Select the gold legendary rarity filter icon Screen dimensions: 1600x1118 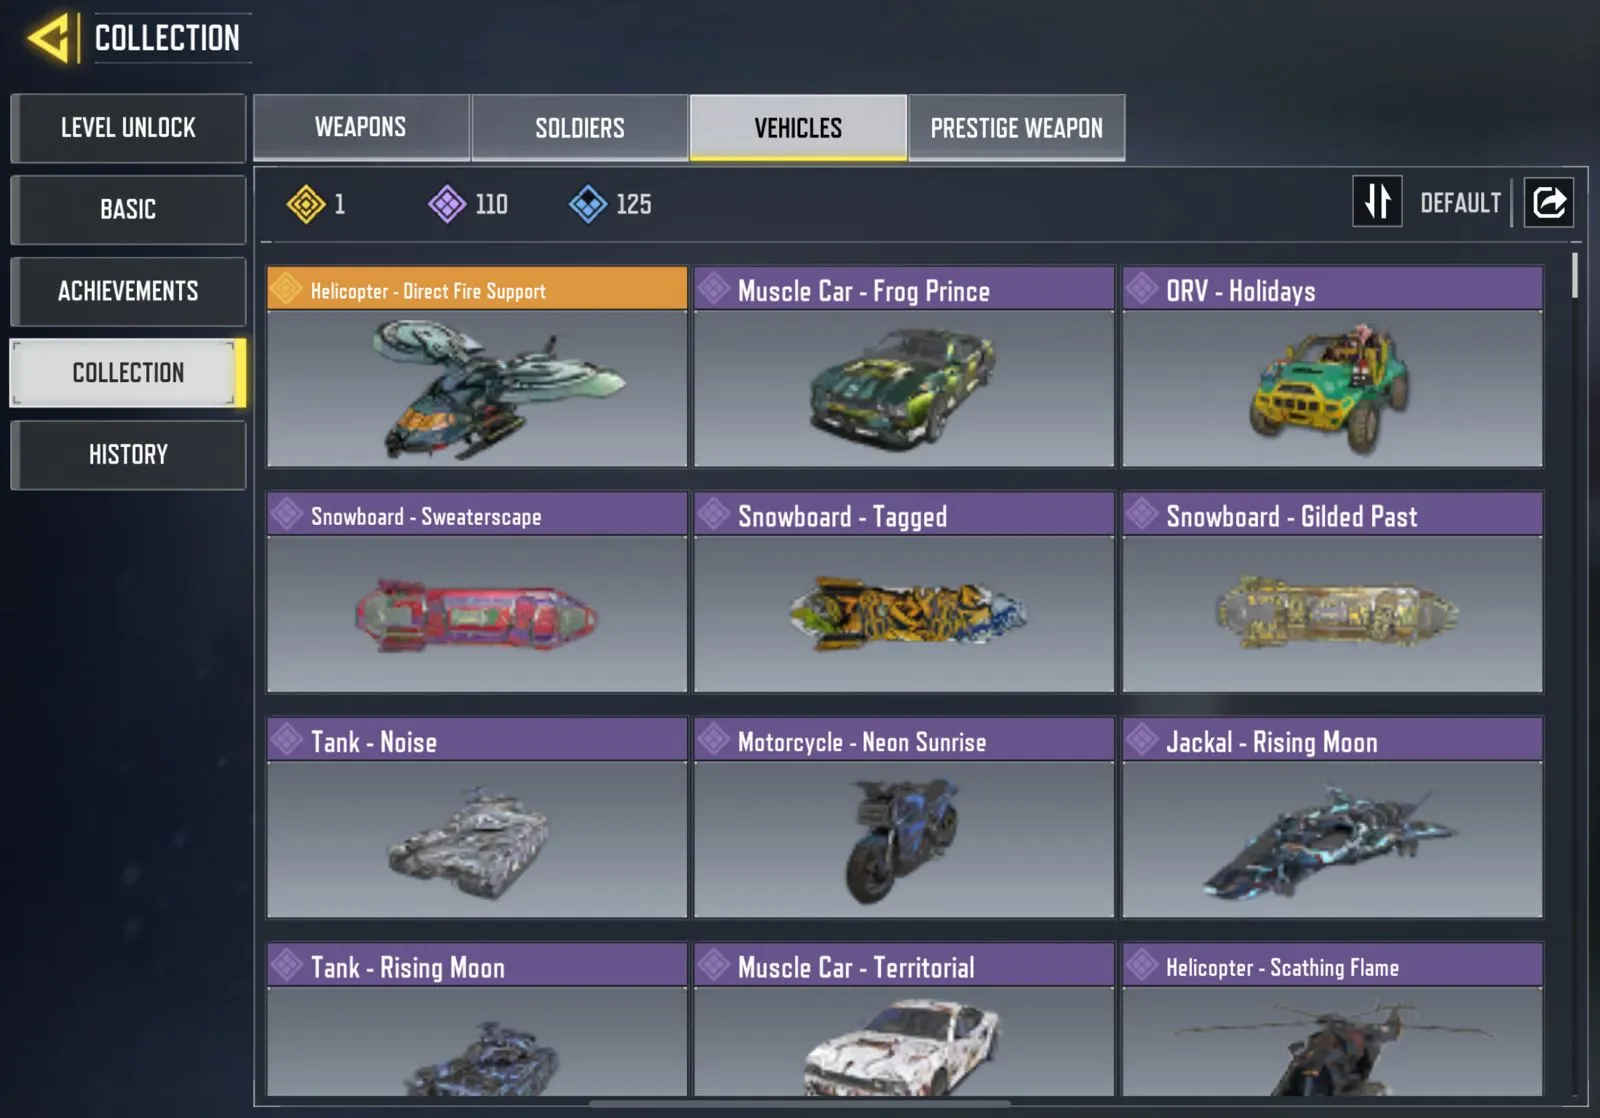click(306, 204)
